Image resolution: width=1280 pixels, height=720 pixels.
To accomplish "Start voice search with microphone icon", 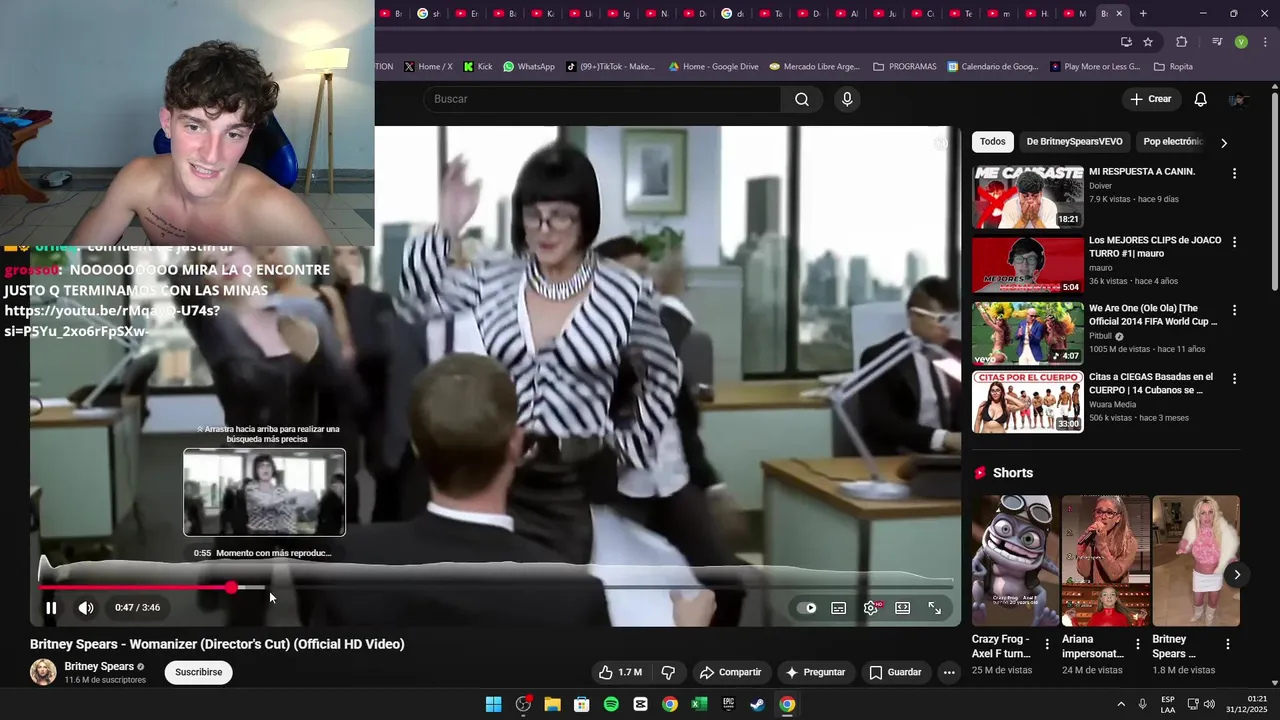I will tap(847, 99).
